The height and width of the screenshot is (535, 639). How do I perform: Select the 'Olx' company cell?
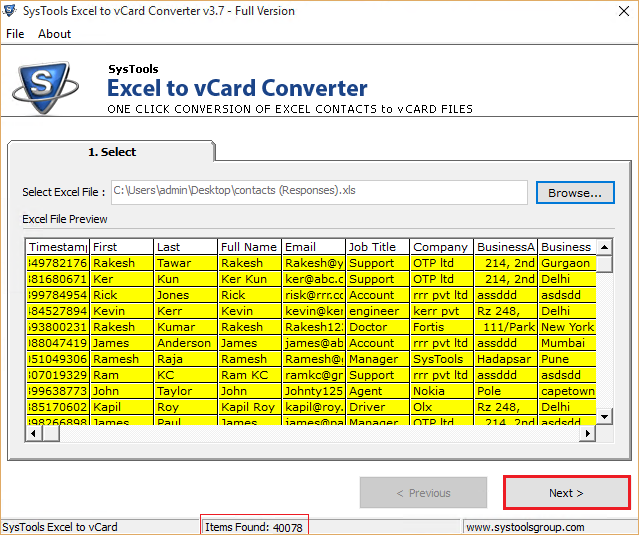pos(441,407)
